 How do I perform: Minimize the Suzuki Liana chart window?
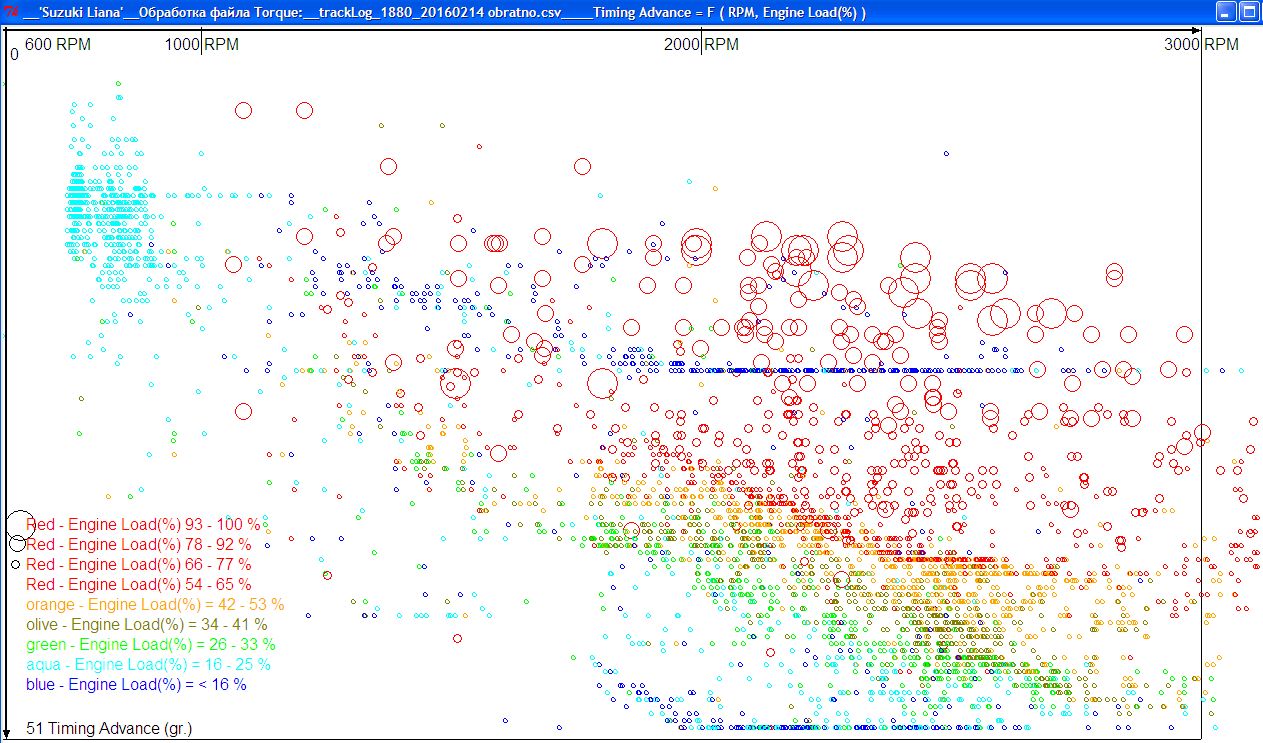pos(1226,12)
